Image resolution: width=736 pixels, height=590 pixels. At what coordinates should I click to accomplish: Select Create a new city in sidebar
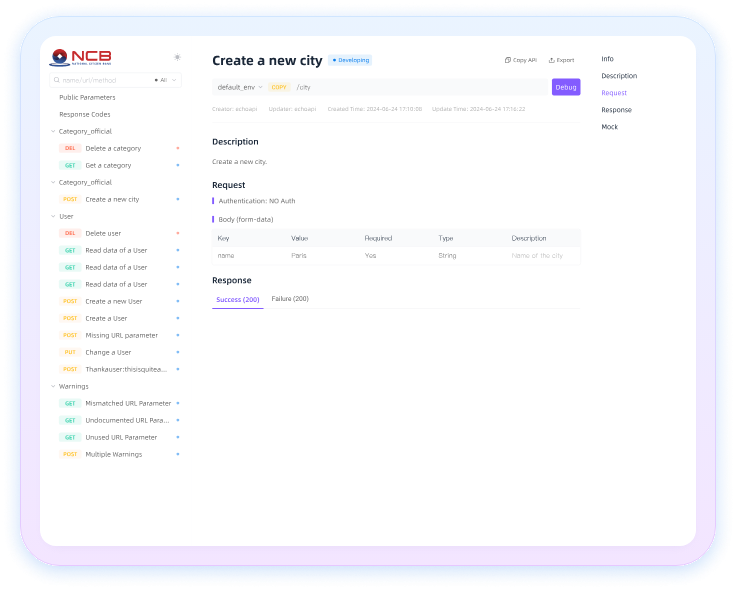click(x=112, y=199)
